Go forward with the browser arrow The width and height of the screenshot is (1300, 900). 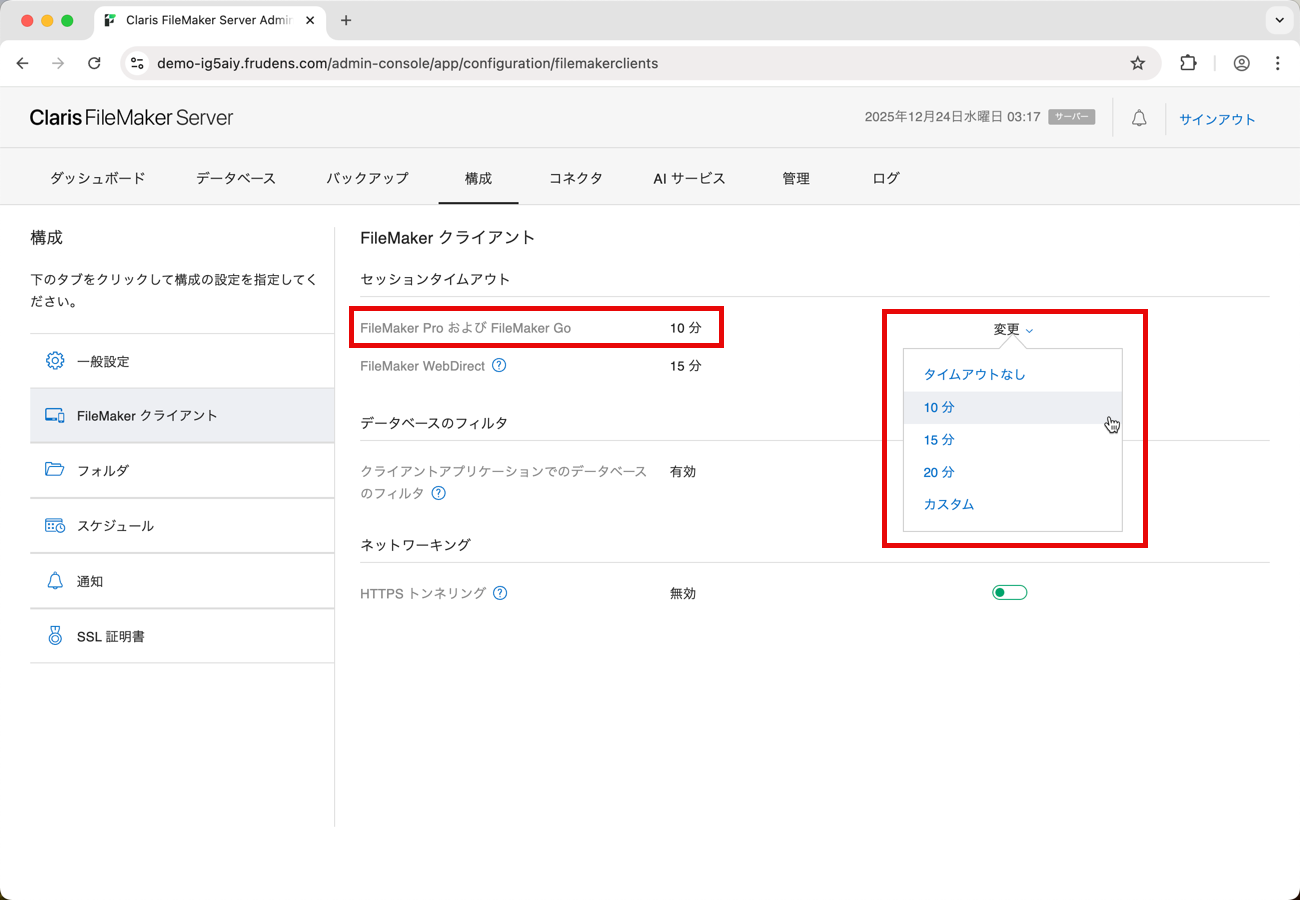(x=58, y=63)
